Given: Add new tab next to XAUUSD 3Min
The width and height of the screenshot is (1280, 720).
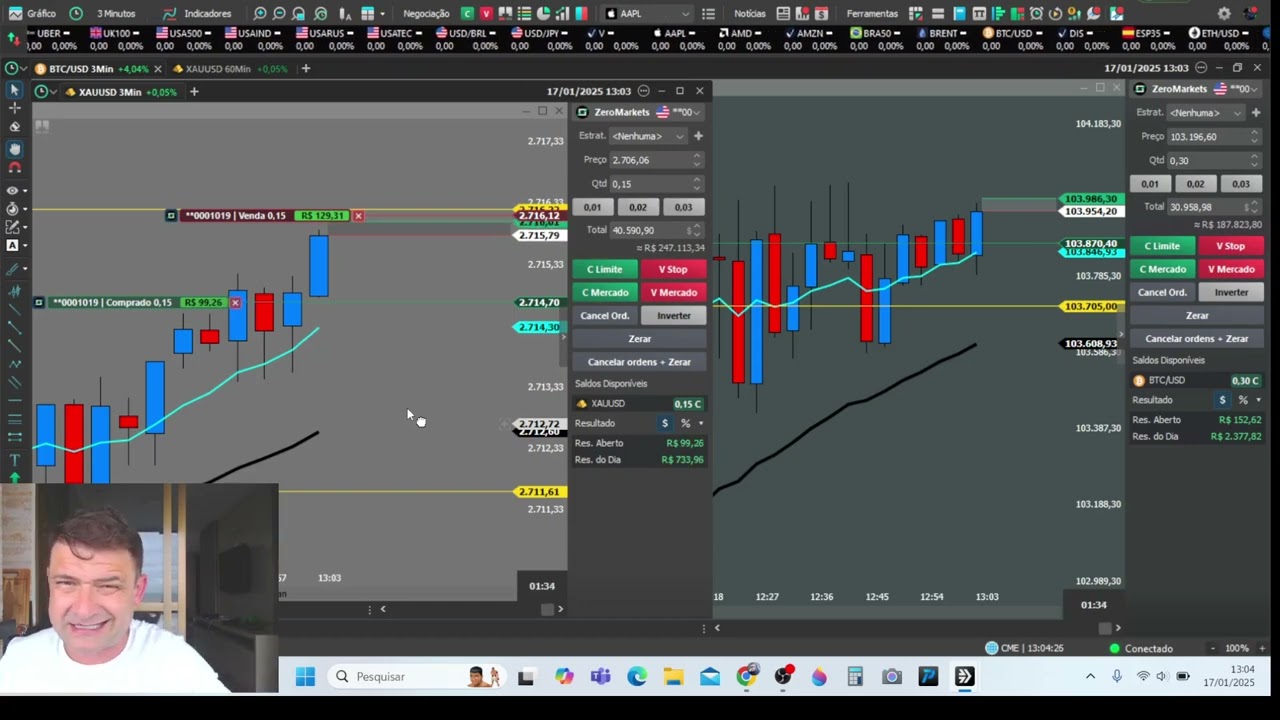Looking at the screenshot, I should 194,92.
